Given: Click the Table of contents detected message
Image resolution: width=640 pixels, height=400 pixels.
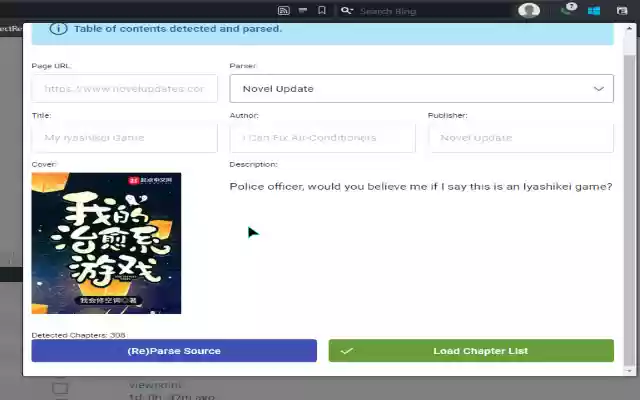Looking at the screenshot, I should point(178,29).
